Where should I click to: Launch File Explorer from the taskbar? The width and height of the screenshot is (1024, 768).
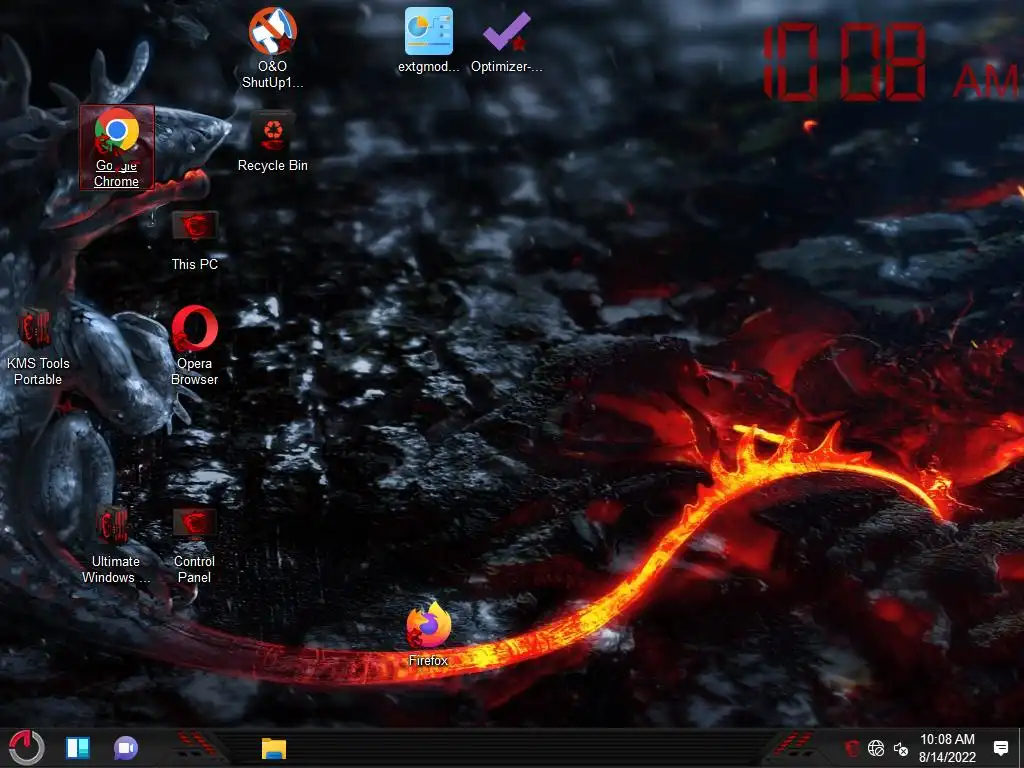(x=274, y=748)
